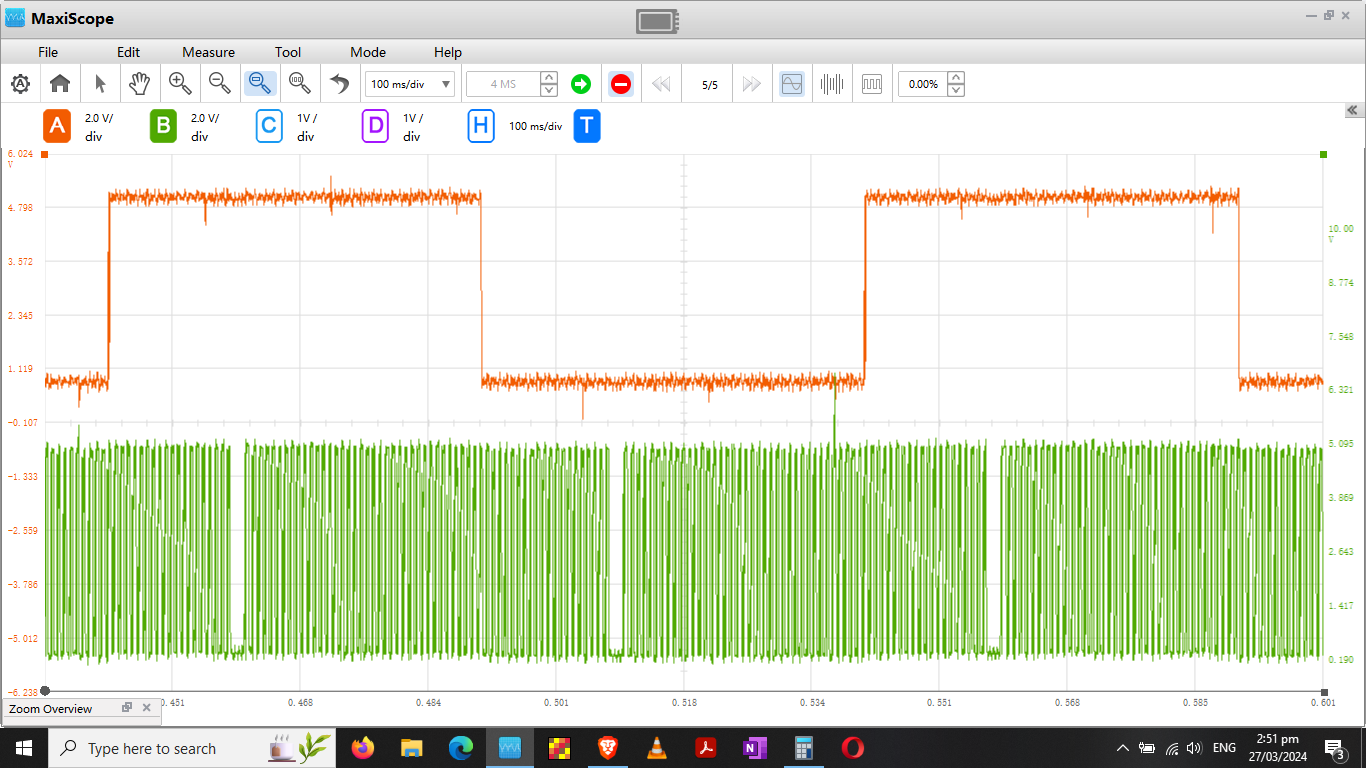Image resolution: width=1366 pixels, height=768 pixels.
Task: Decrease the 0.00% value with down arrow
Action: [x=956, y=90]
